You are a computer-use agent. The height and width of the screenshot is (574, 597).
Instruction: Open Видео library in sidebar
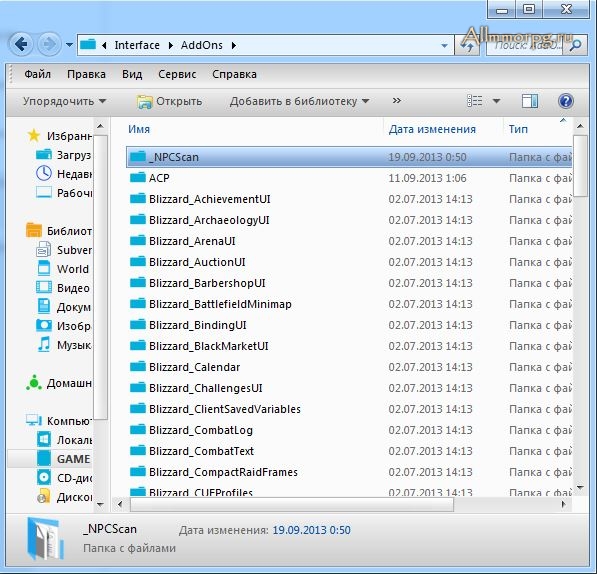tap(63, 288)
